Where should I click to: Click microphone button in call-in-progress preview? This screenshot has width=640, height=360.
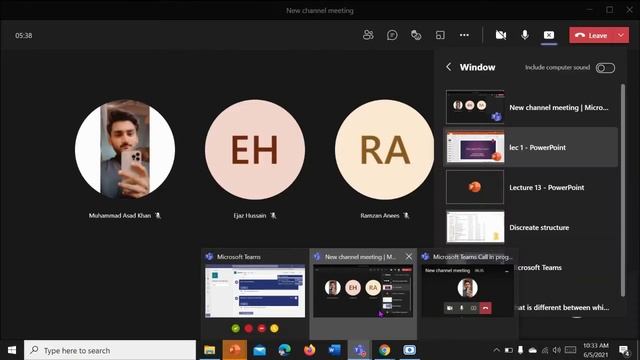point(462,308)
